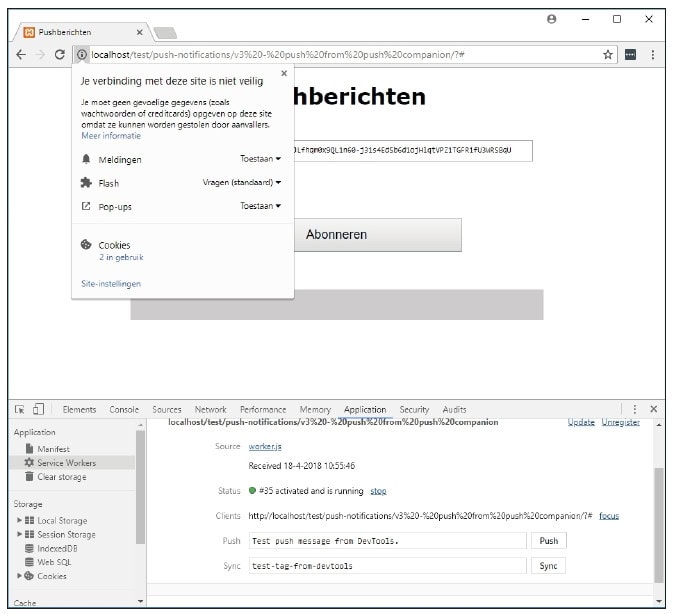Viewport: 673px width, 614px height.
Task: Reload the page with refresh icon
Action: pyautogui.click(x=60, y=54)
